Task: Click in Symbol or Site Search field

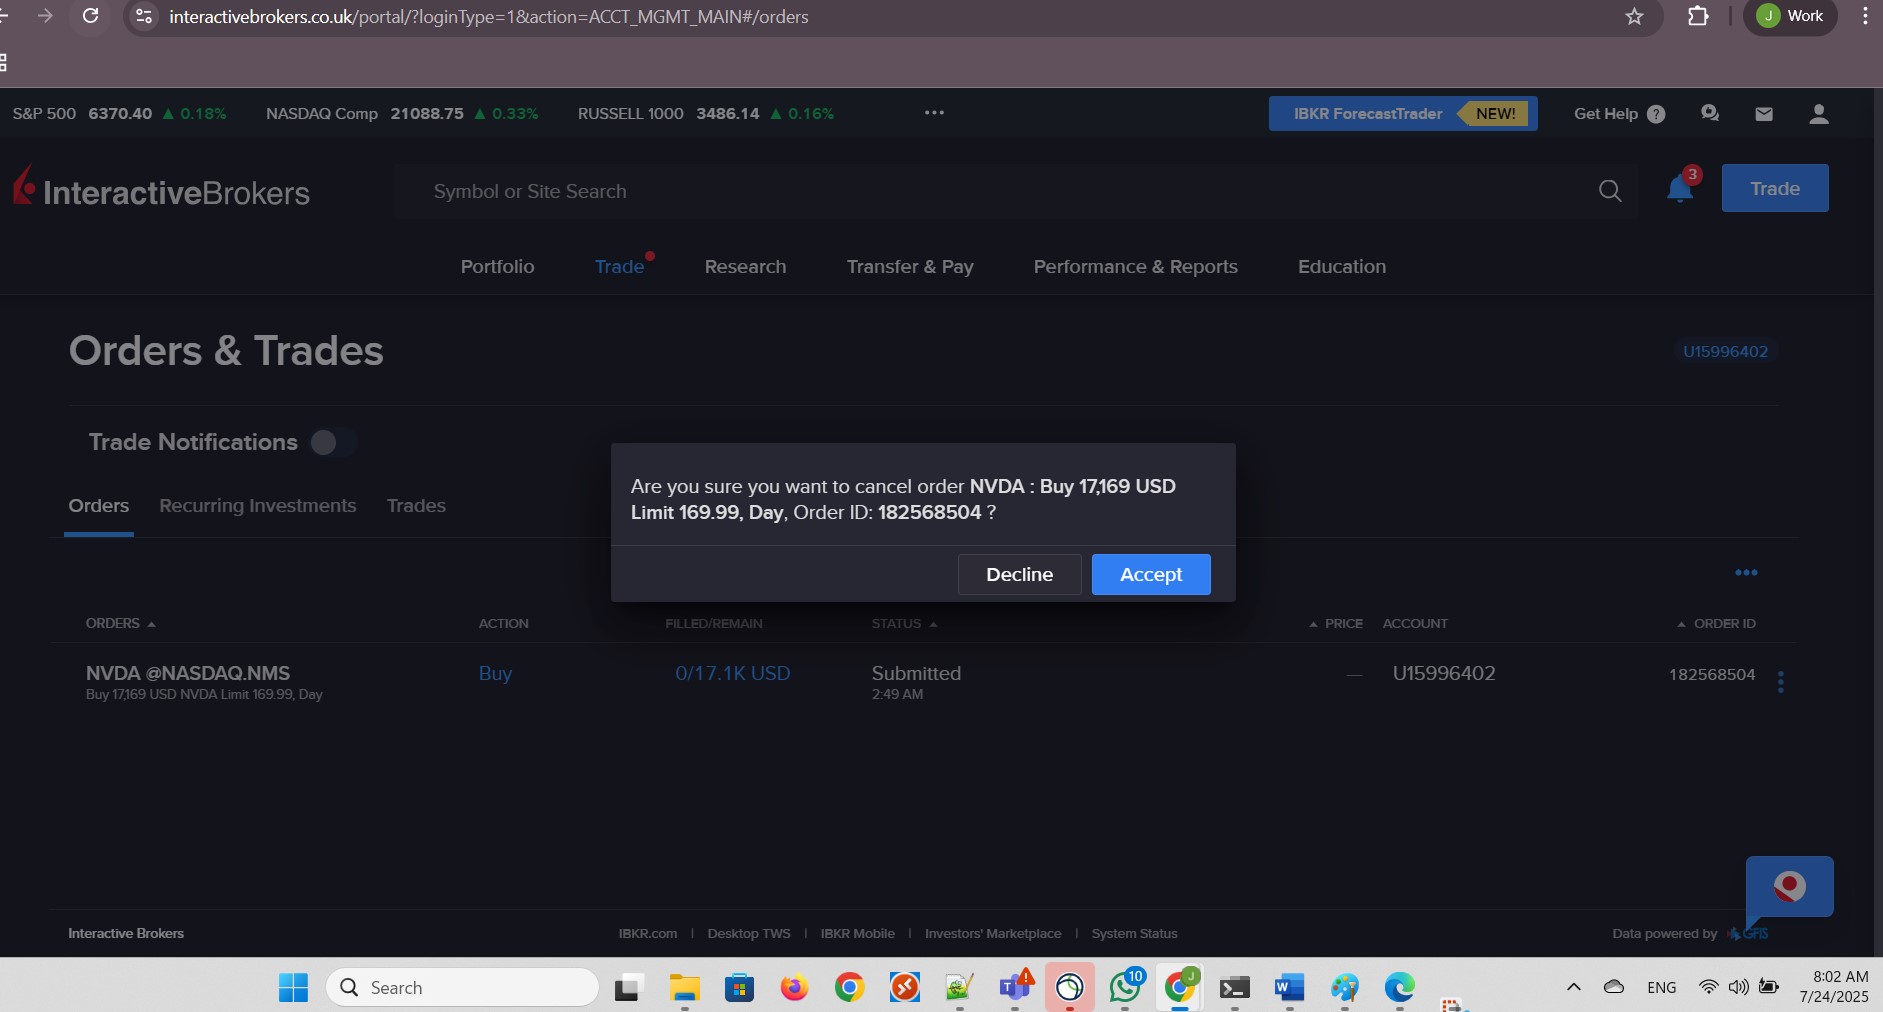Action: 1015,191
